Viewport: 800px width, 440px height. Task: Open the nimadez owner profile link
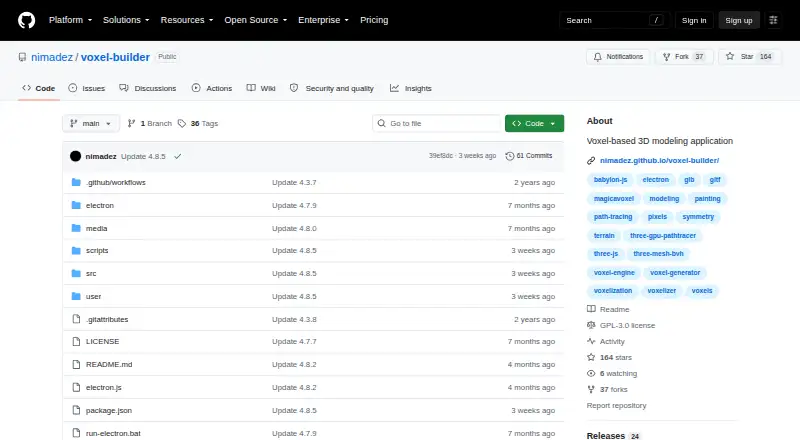click(52, 57)
